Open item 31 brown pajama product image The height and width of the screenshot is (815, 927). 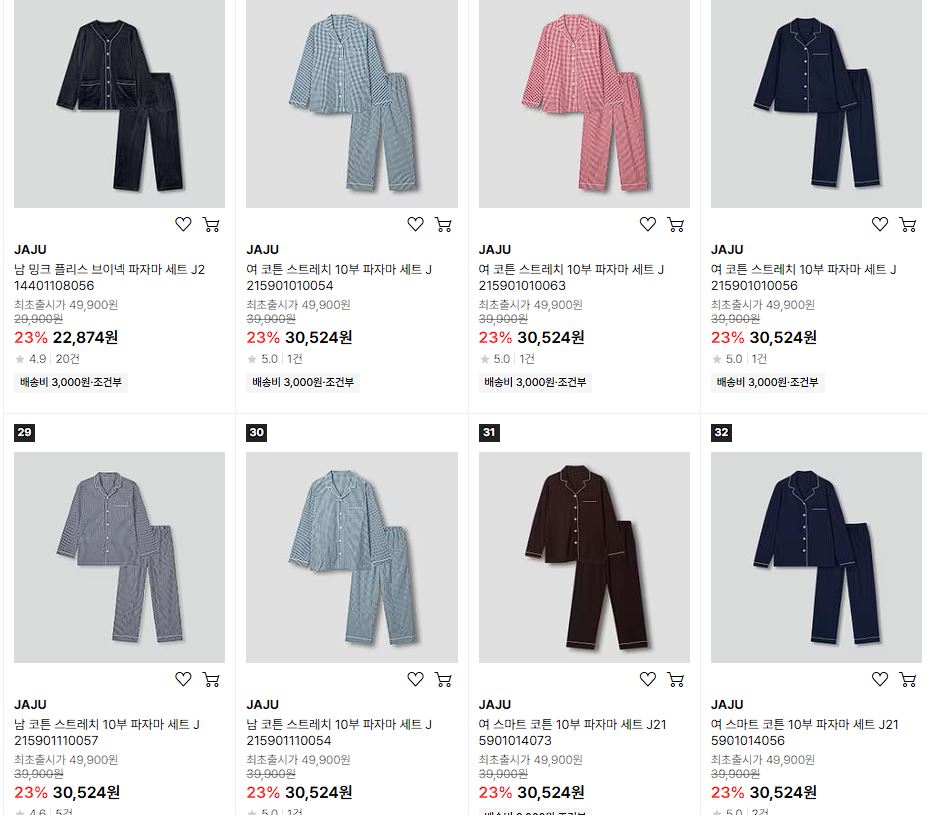pyautogui.click(x=584, y=557)
